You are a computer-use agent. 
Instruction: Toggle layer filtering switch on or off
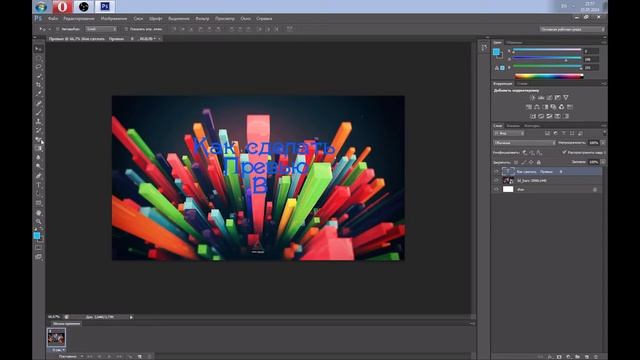(x=604, y=133)
